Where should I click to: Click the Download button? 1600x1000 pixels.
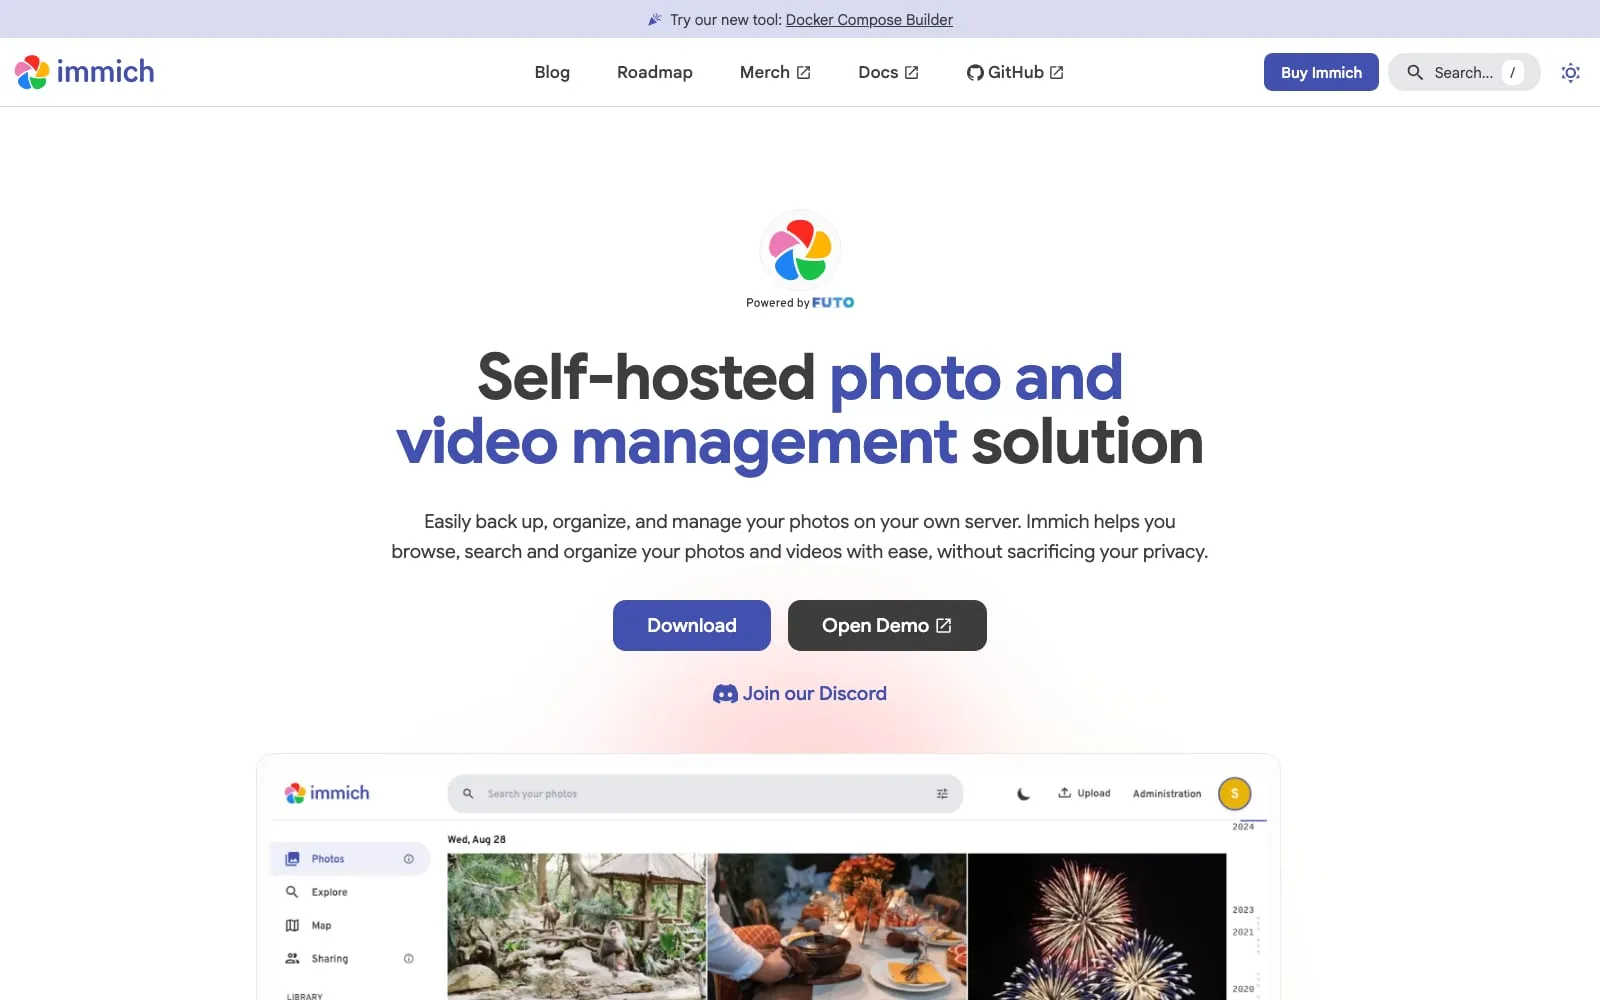tap(692, 625)
